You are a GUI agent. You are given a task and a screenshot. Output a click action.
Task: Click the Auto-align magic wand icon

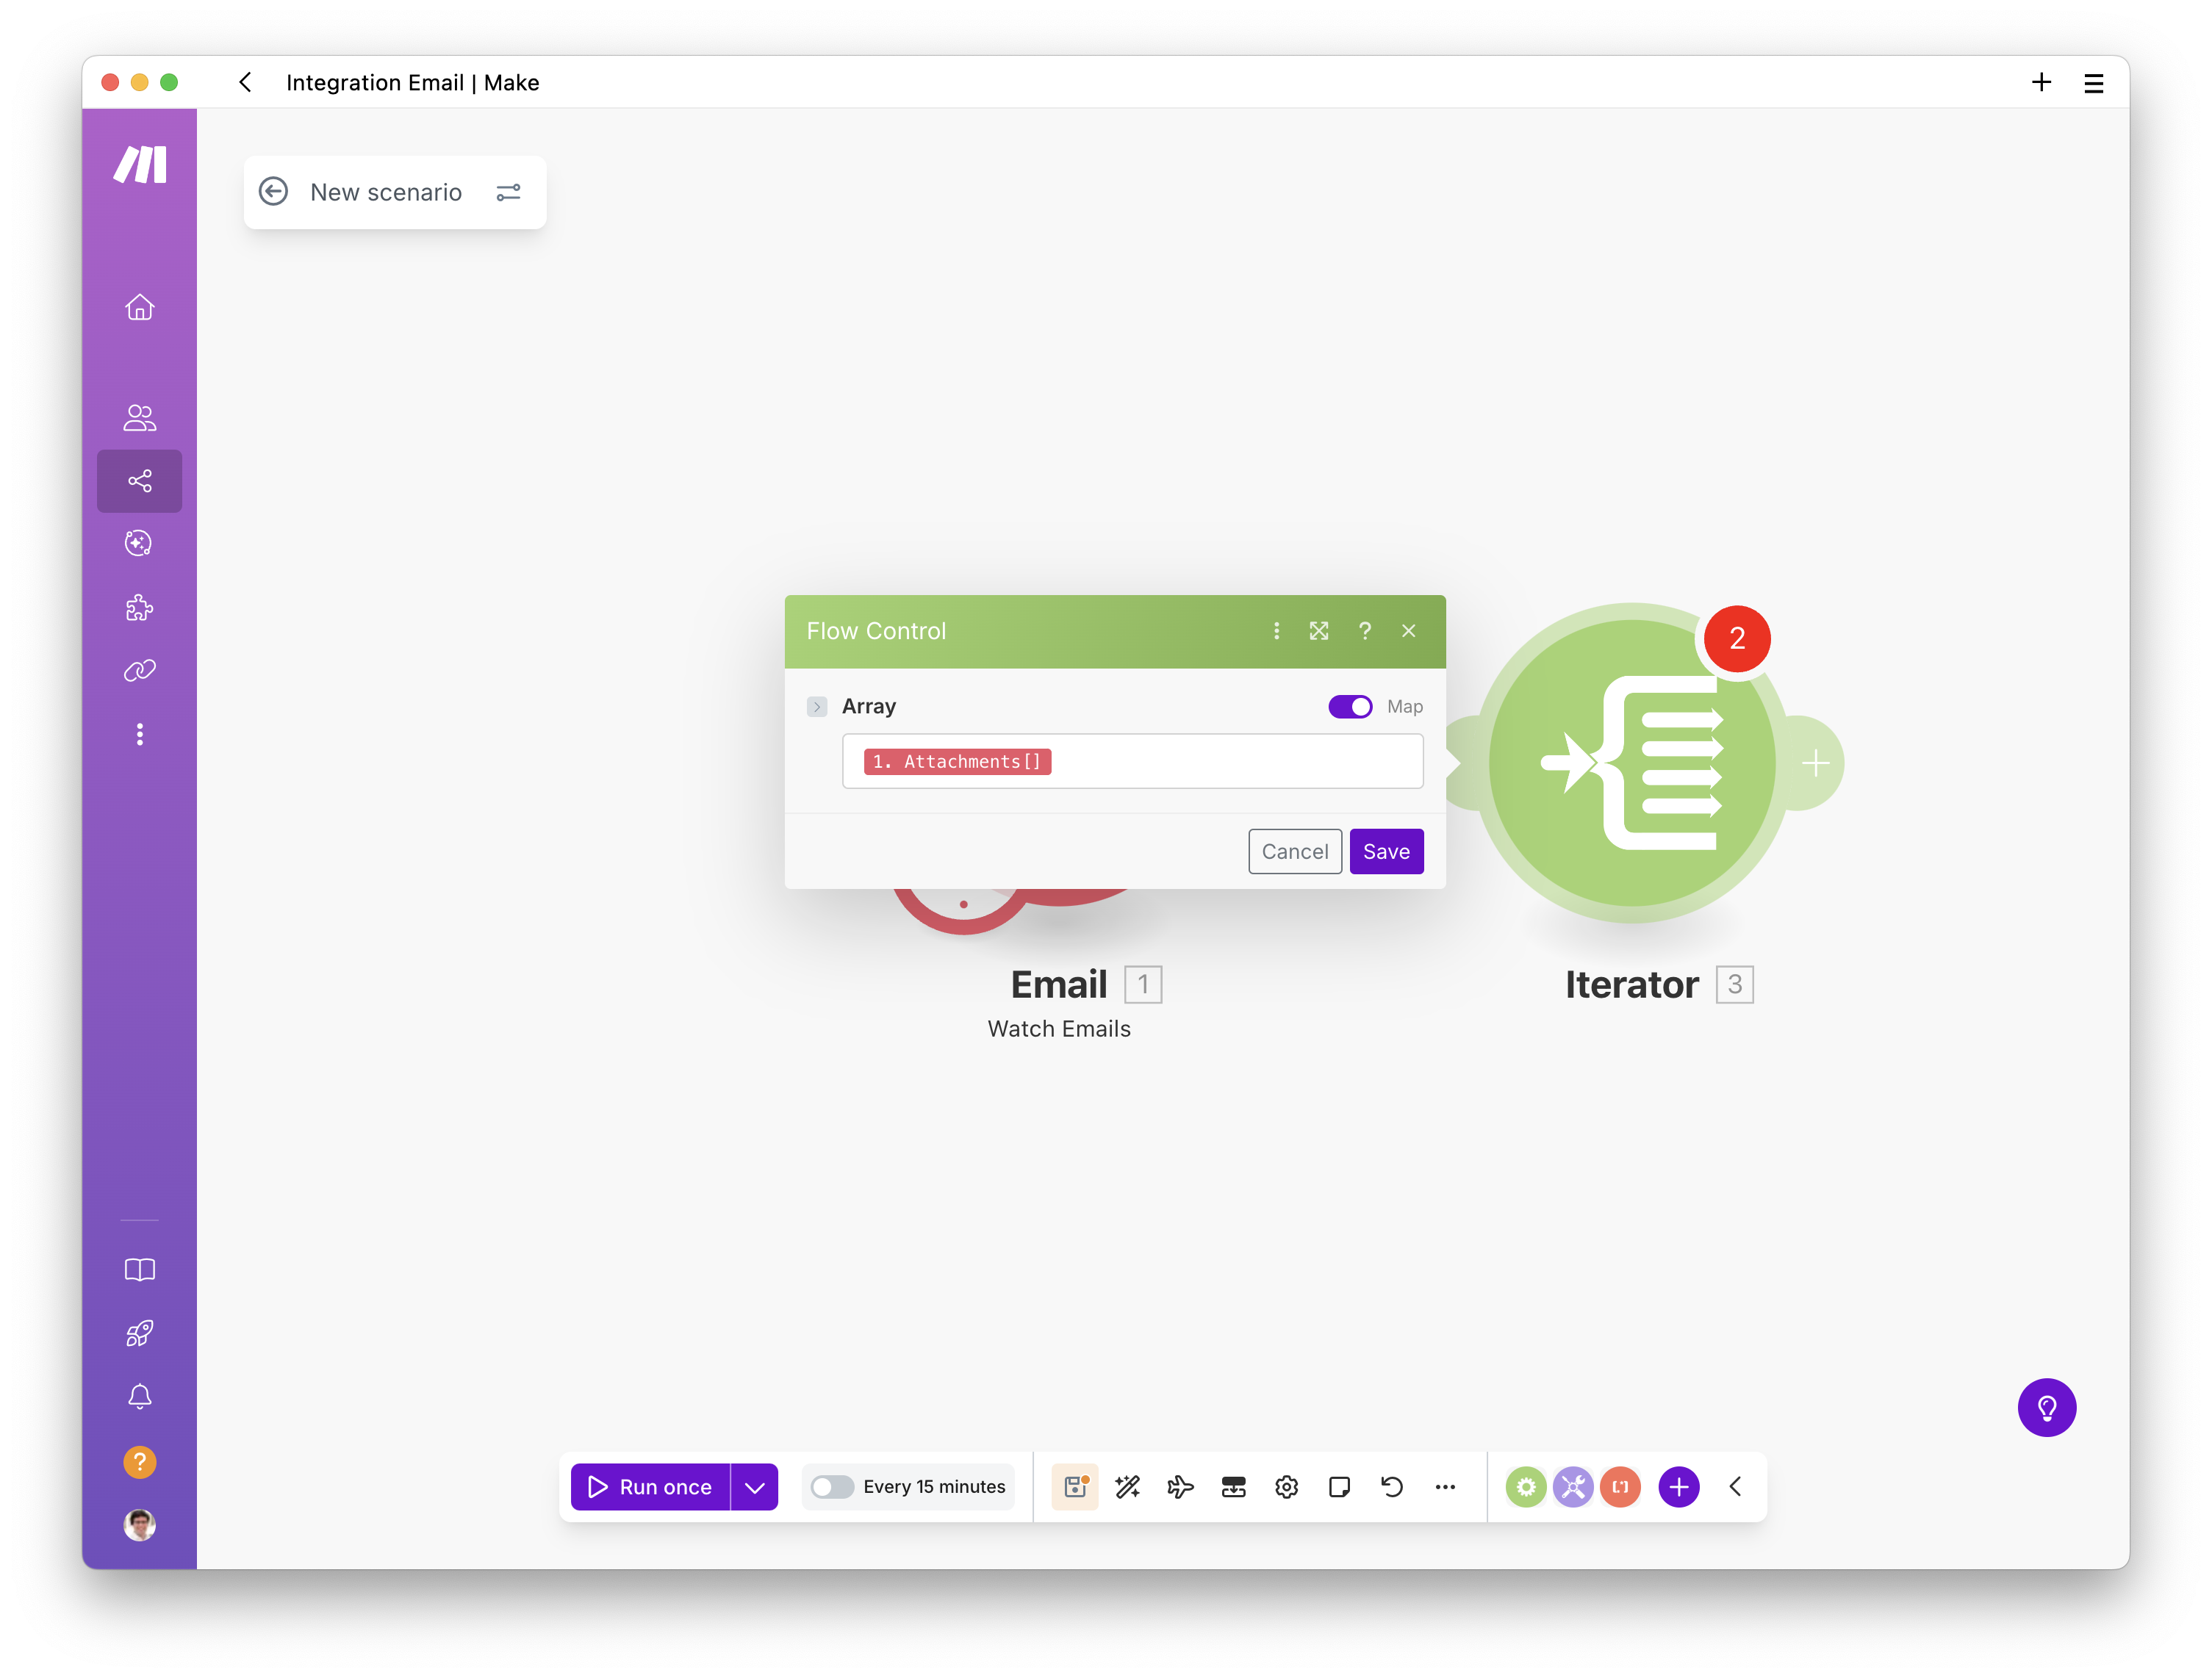click(x=1127, y=1487)
